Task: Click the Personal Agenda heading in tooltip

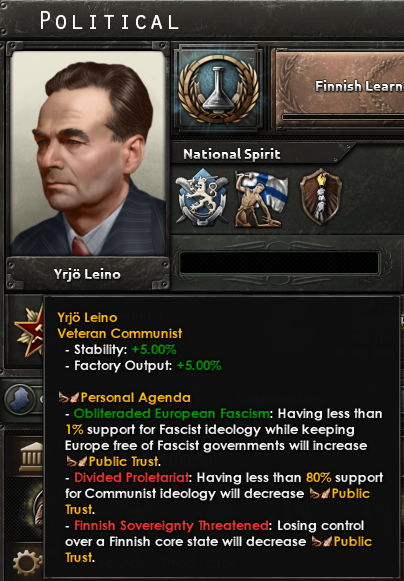Action: click(x=135, y=398)
